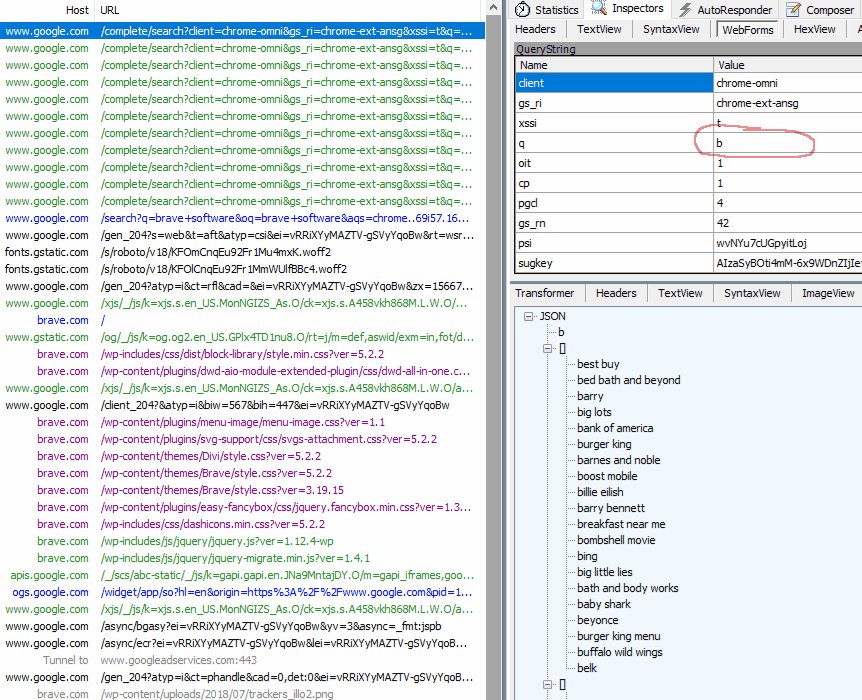Select the KFOmCnqEu92Fr1Mu4mxK.woff2 font session
This screenshot has height=700, width=862.
point(242,252)
